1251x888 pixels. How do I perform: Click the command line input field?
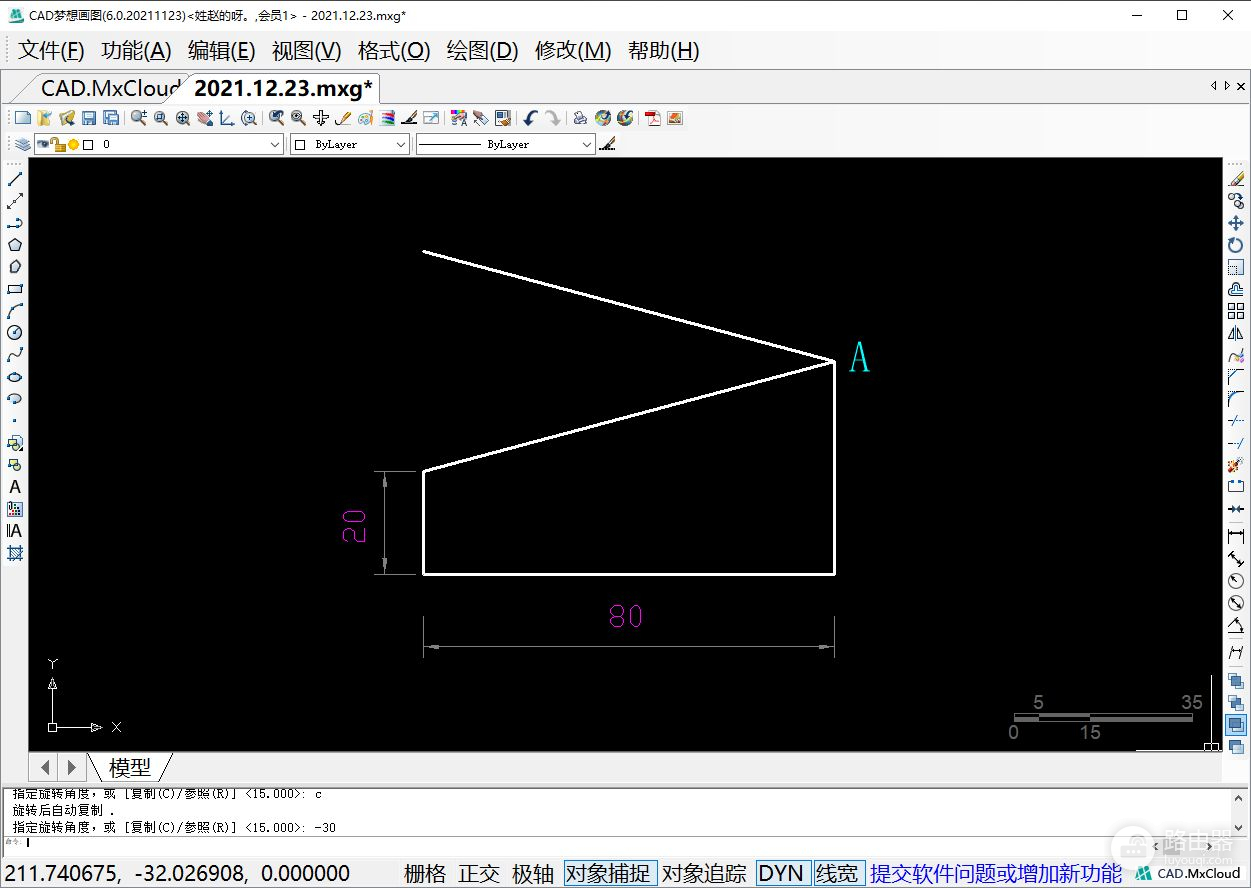[600, 842]
